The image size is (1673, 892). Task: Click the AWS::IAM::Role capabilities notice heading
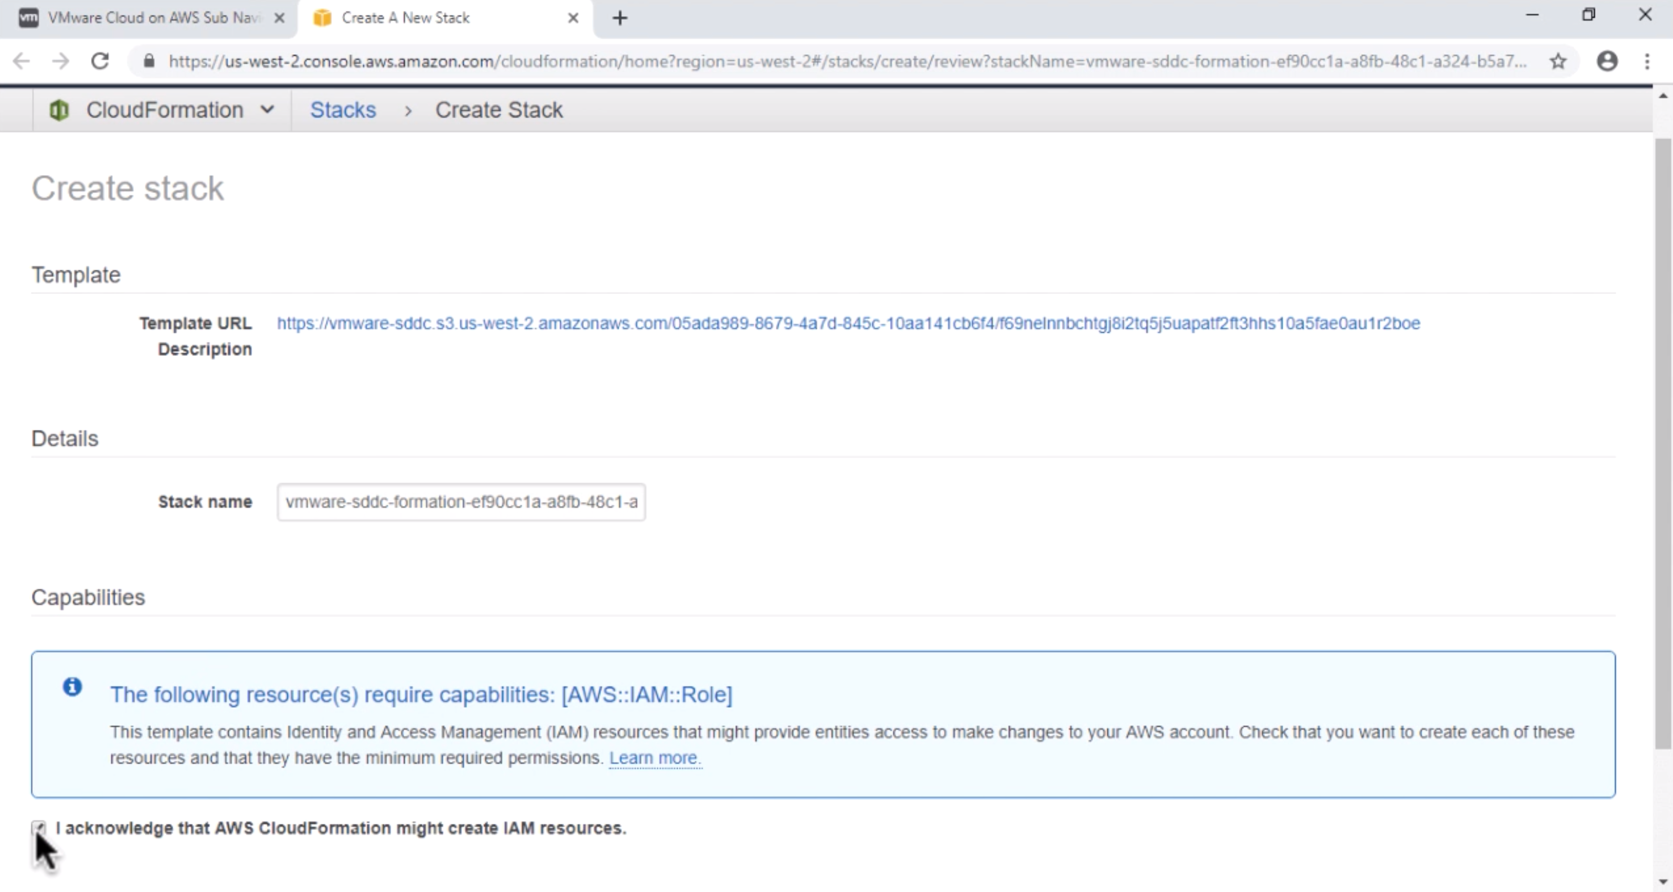pyautogui.click(x=421, y=694)
